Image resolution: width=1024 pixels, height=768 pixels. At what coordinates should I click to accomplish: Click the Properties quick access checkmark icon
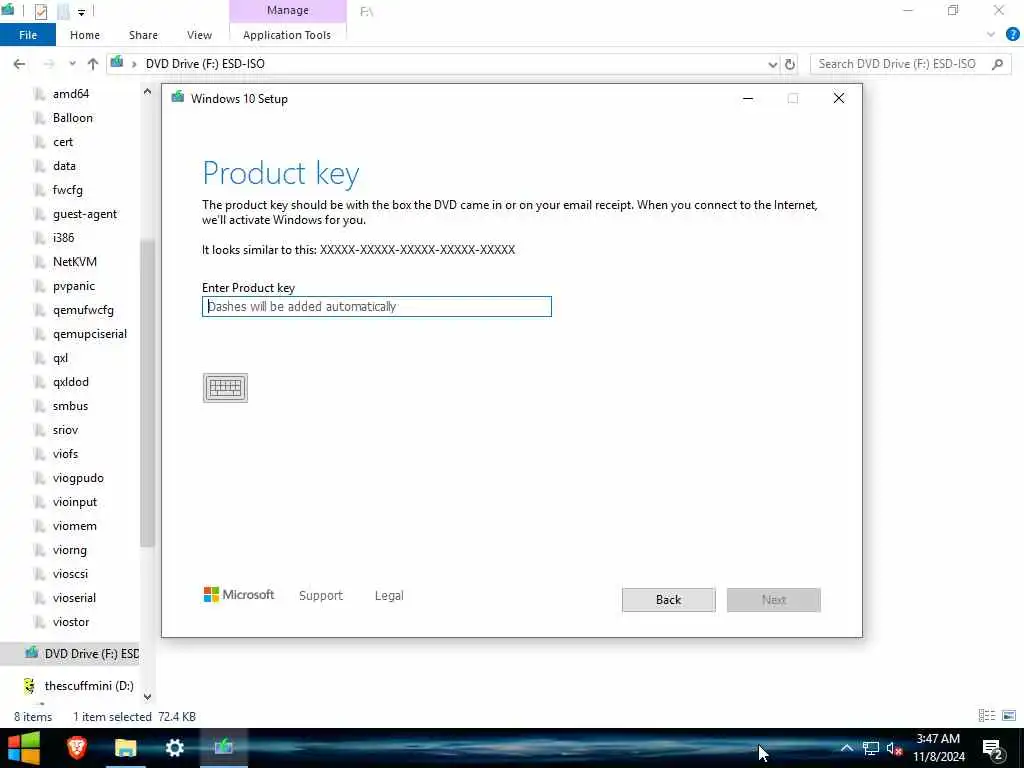click(40, 11)
